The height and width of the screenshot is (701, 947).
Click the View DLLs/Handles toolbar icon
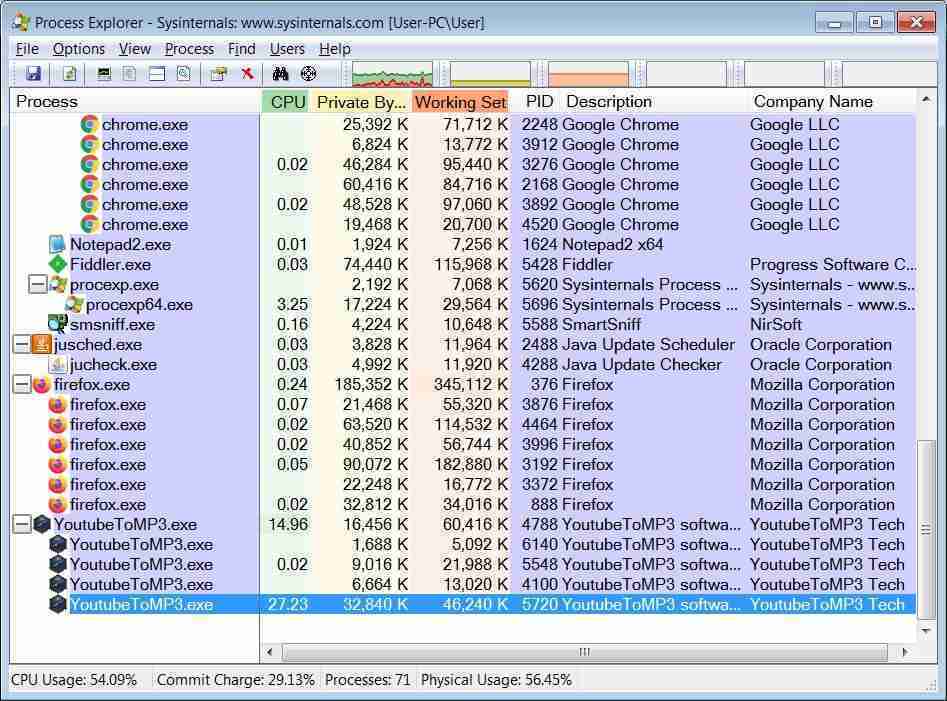click(184, 74)
